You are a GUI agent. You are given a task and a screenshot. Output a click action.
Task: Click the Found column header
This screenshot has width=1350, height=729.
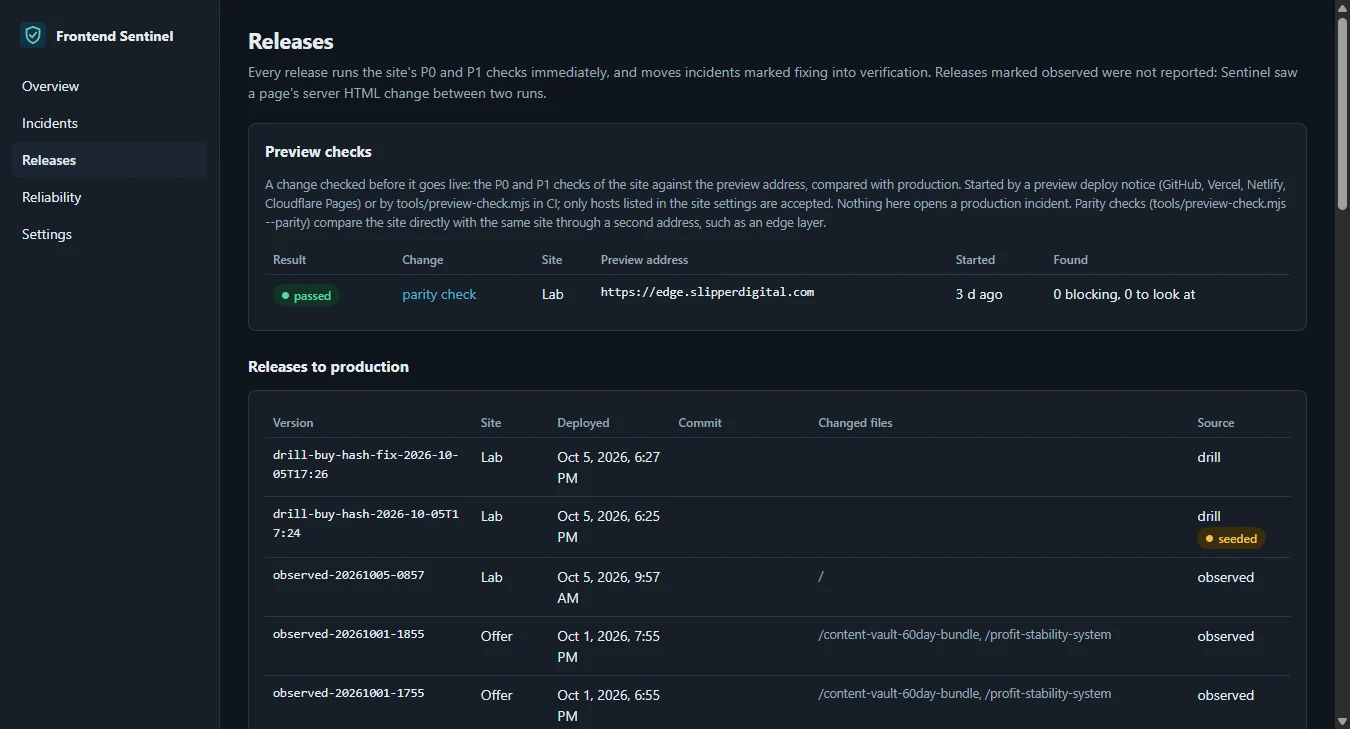click(x=1070, y=260)
